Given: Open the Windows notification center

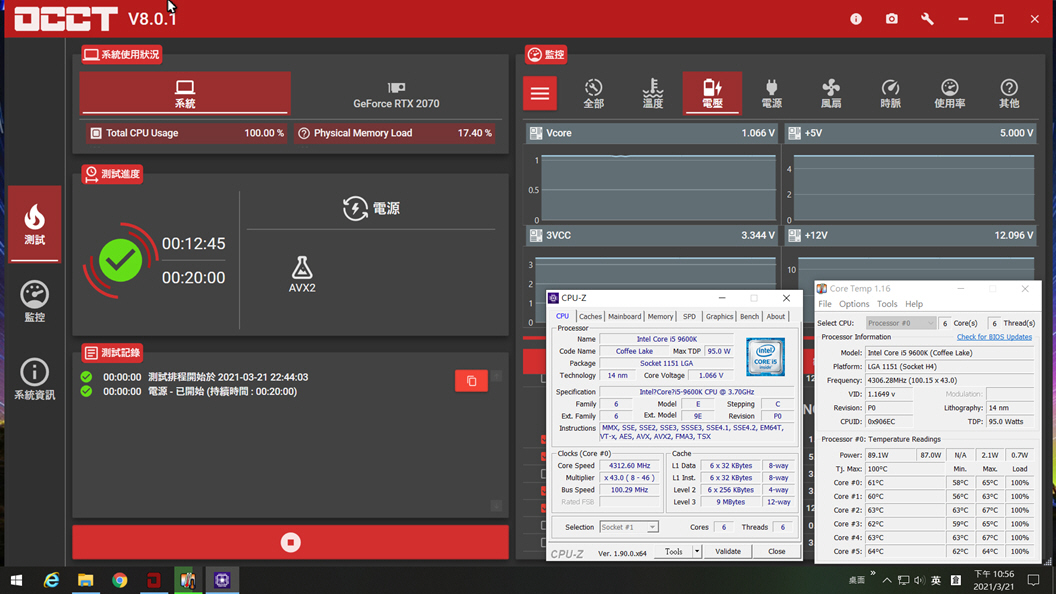Looking at the screenshot, I should [x=1033, y=580].
